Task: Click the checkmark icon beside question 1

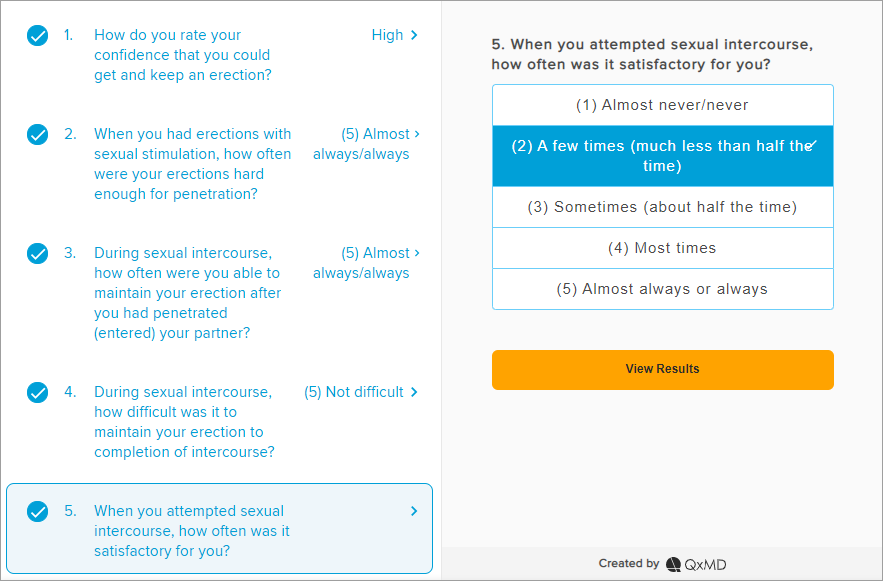Action: pyautogui.click(x=37, y=36)
